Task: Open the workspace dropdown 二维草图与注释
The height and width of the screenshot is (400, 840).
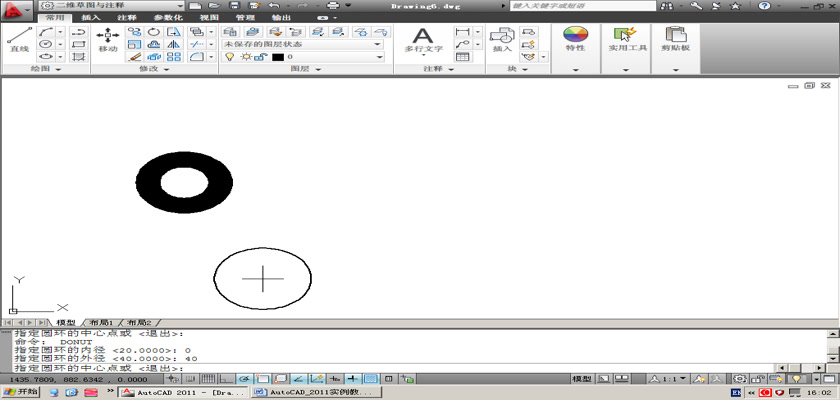Action: [x=111, y=5]
